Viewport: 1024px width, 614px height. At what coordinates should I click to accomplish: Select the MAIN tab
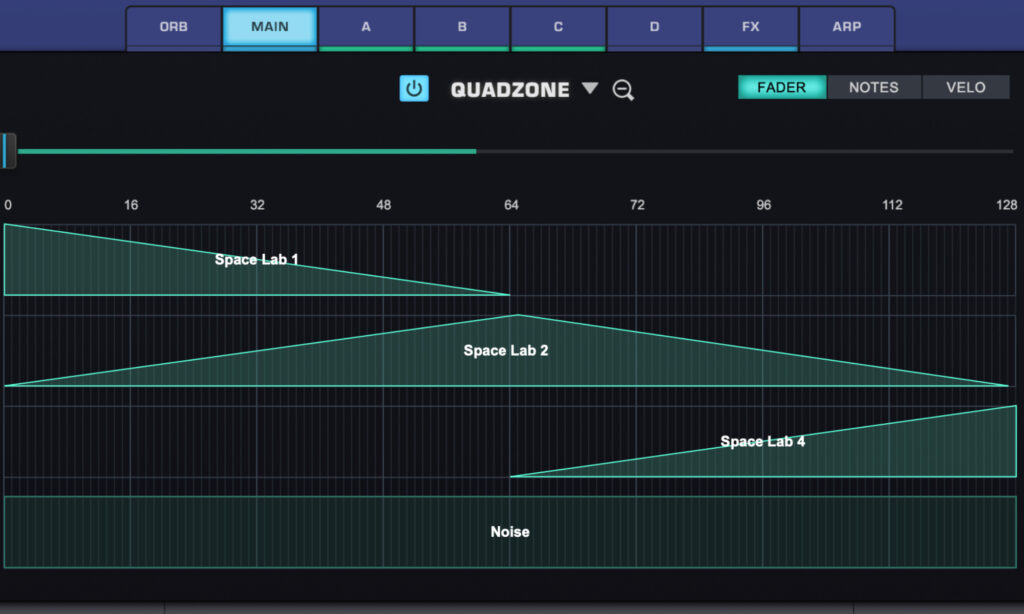tap(269, 27)
